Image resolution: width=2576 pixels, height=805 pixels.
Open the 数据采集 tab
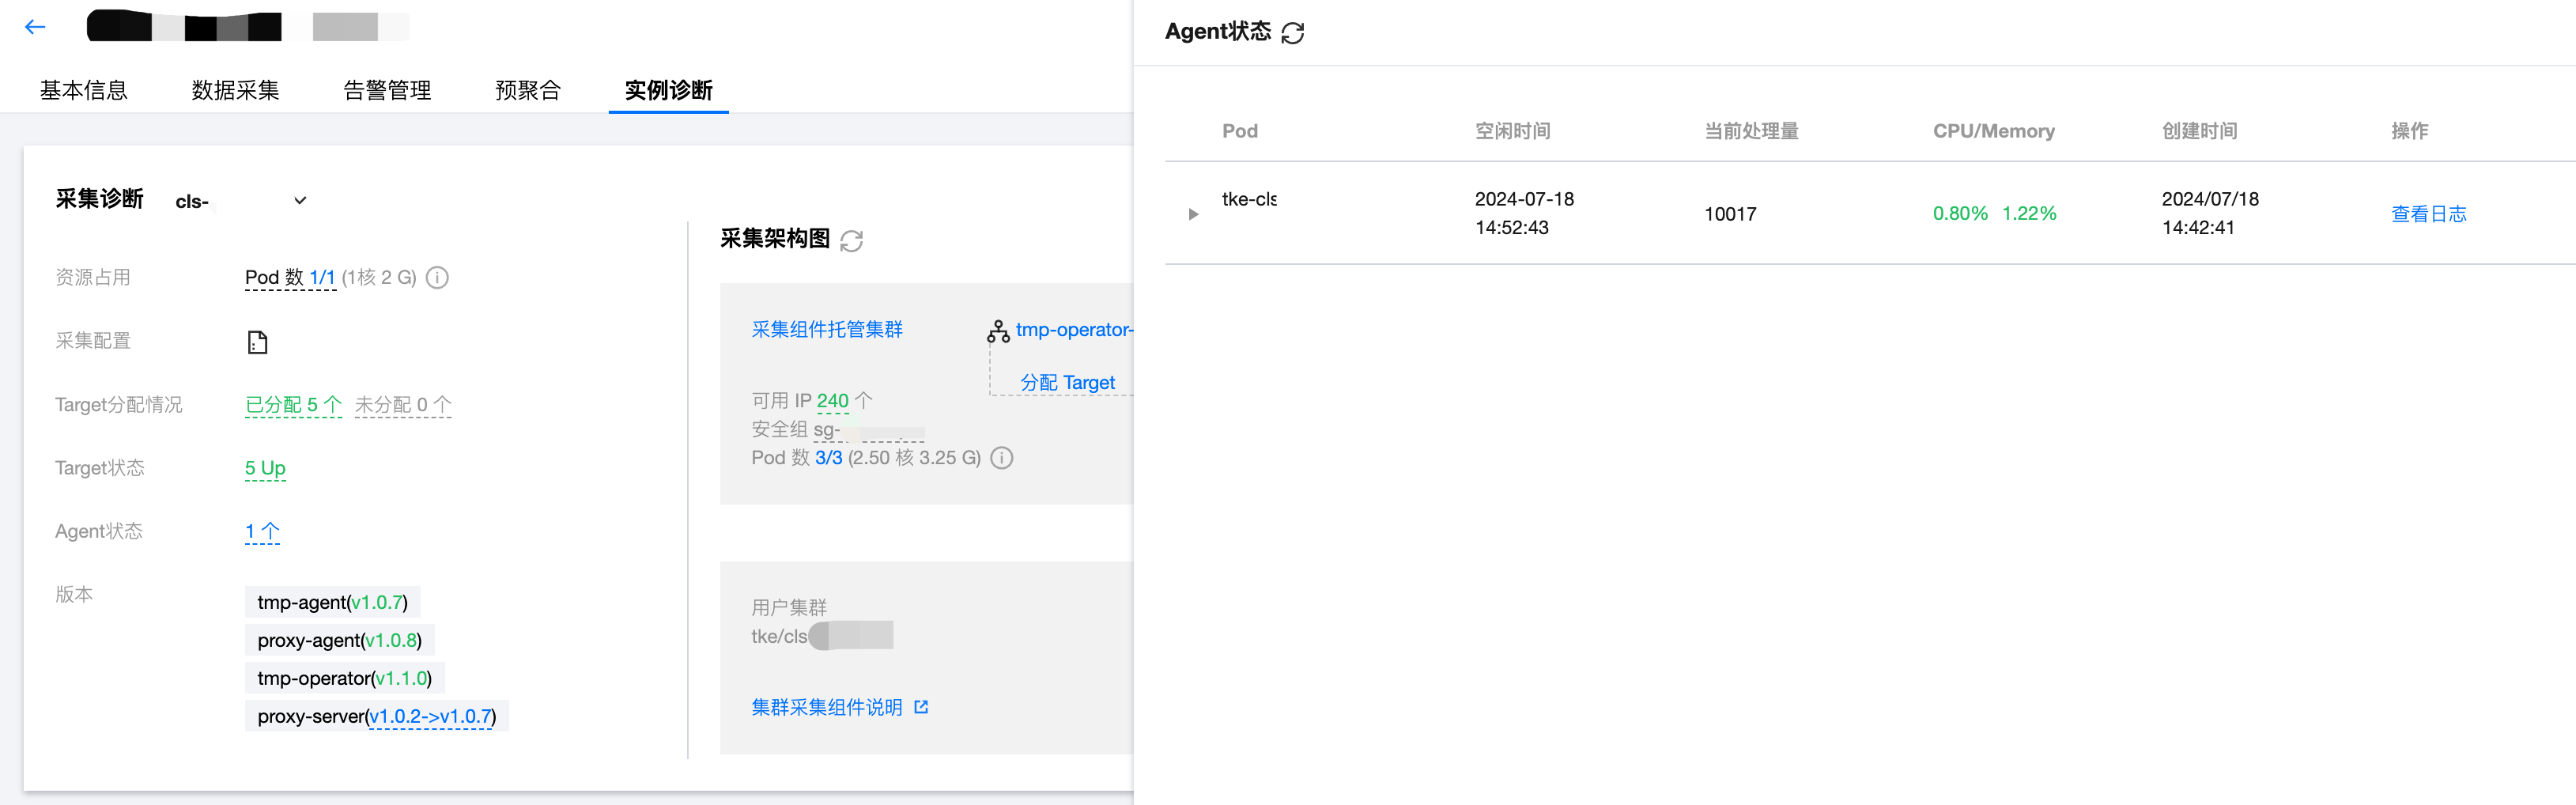pos(235,90)
